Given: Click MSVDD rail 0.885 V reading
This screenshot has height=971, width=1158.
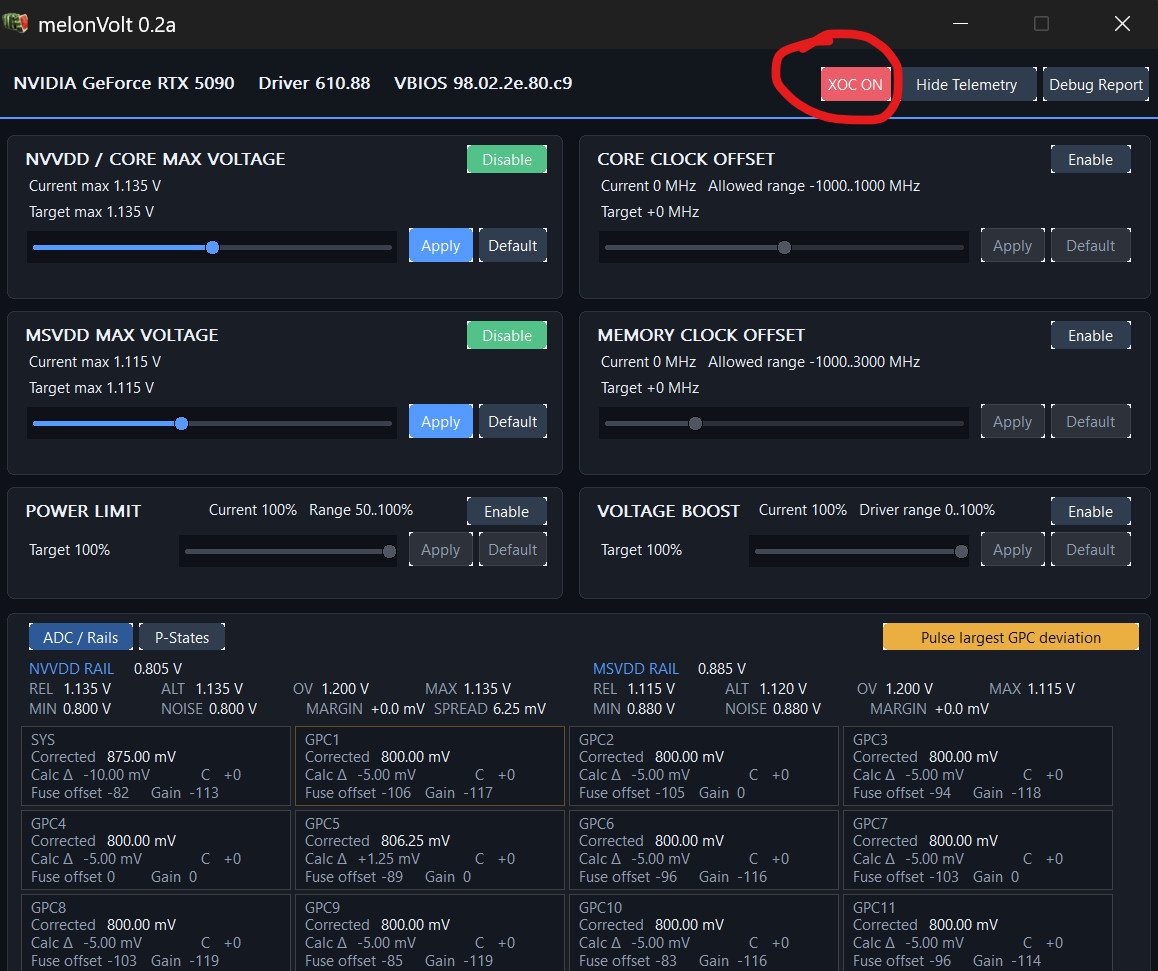Looking at the screenshot, I should (722, 668).
